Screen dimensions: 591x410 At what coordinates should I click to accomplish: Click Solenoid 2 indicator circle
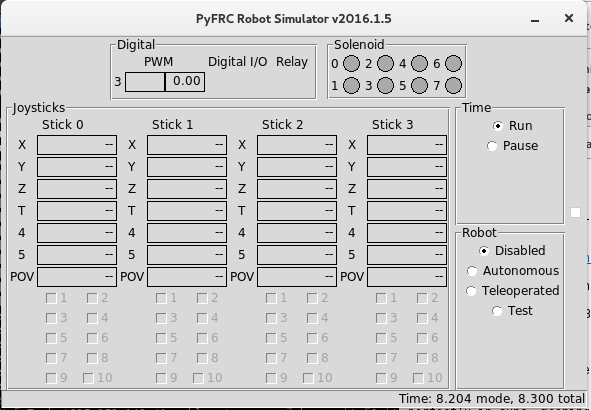pyautogui.click(x=385, y=63)
